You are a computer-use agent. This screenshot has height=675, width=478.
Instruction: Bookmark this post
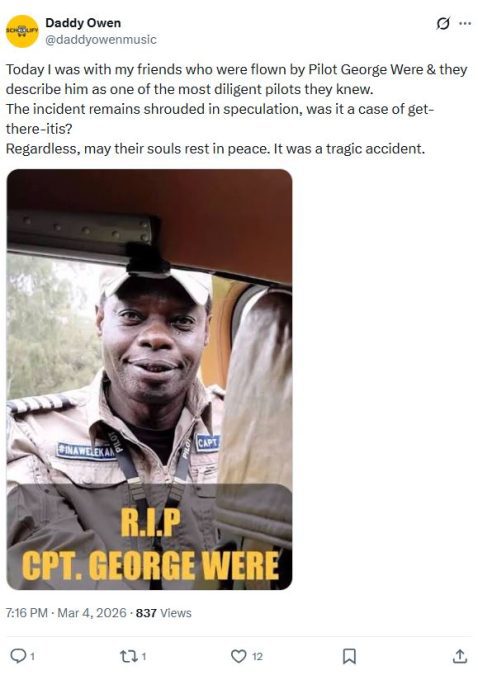tap(349, 656)
